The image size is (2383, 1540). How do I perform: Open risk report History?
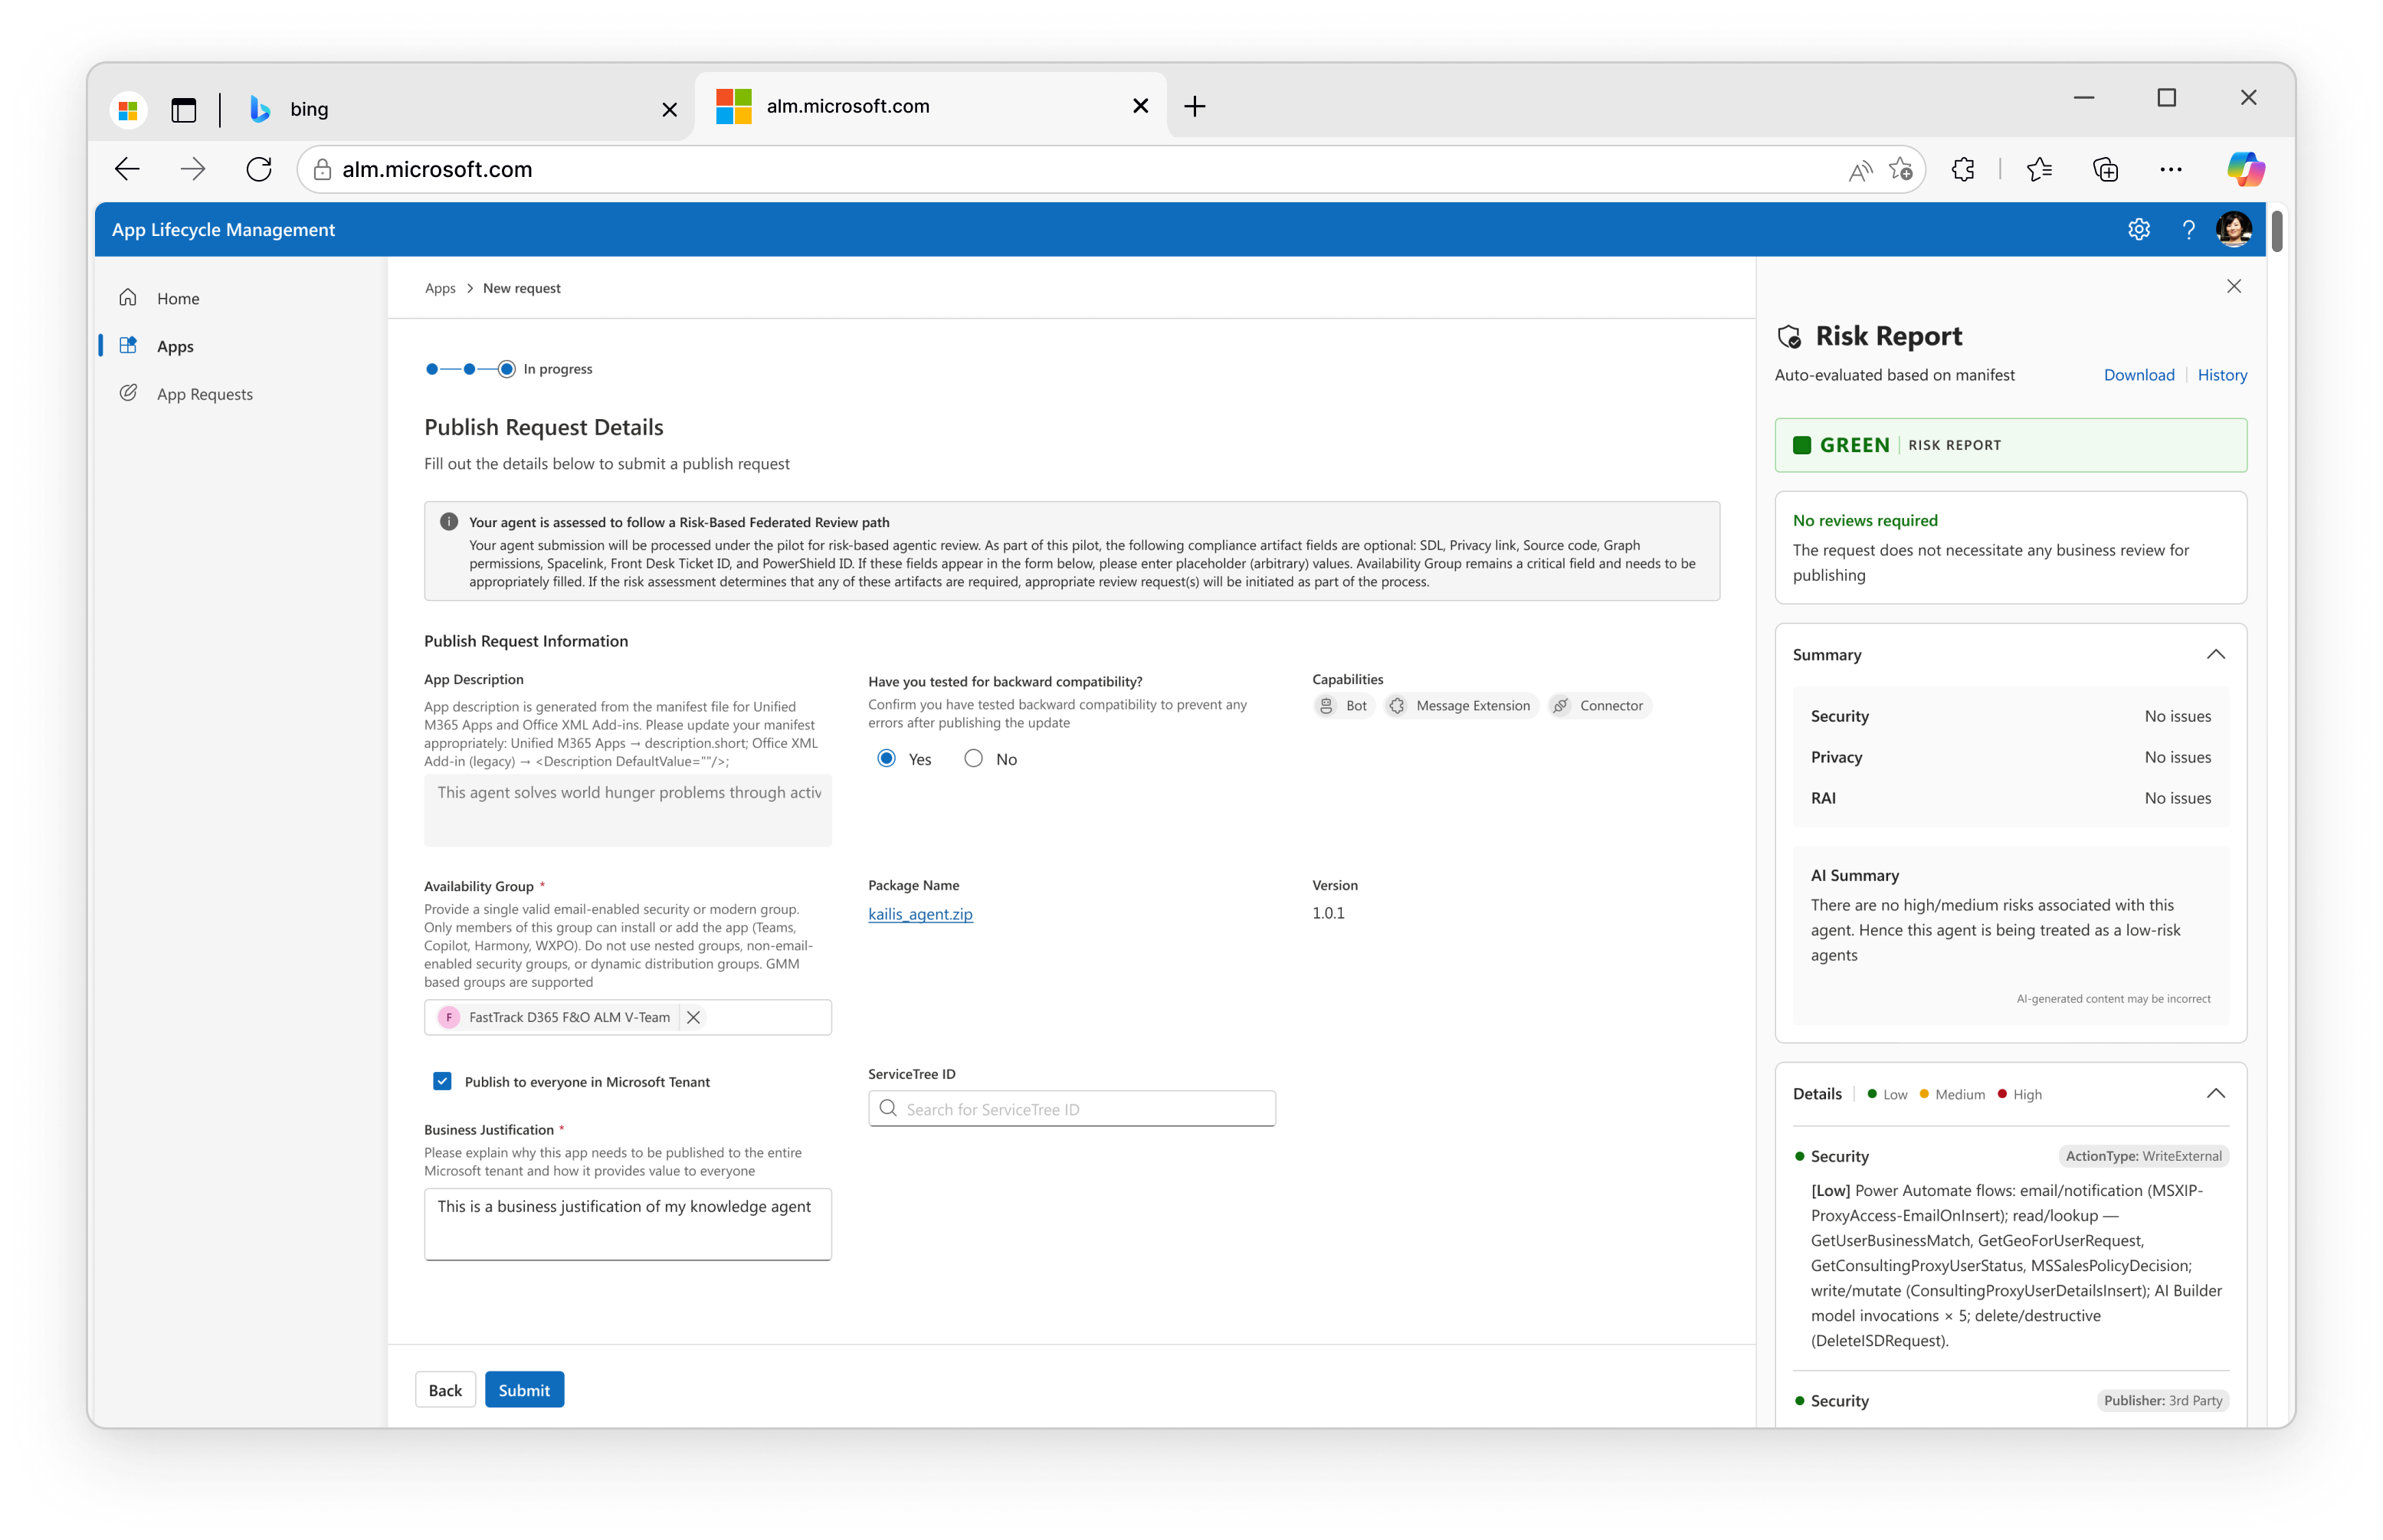pyautogui.click(x=2222, y=375)
